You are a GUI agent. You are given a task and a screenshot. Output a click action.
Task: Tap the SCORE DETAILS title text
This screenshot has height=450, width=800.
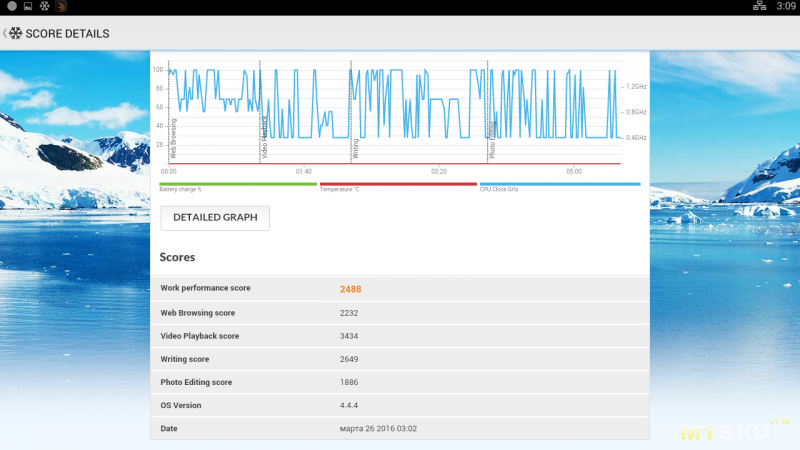[67, 34]
